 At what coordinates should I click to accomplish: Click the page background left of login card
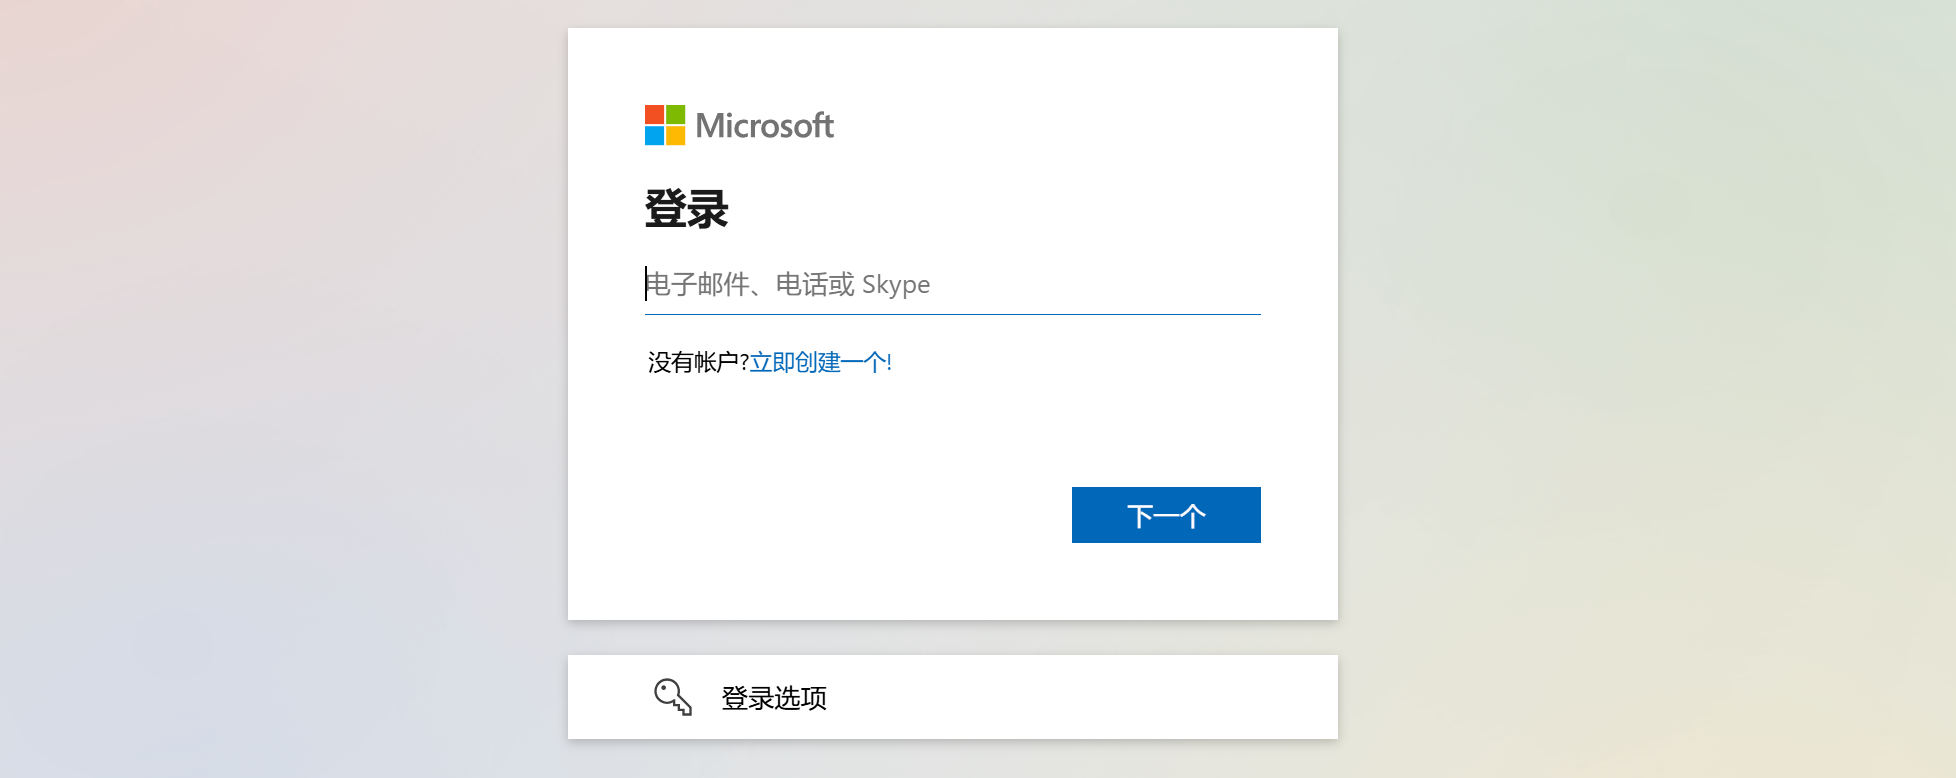click(280, 400)
